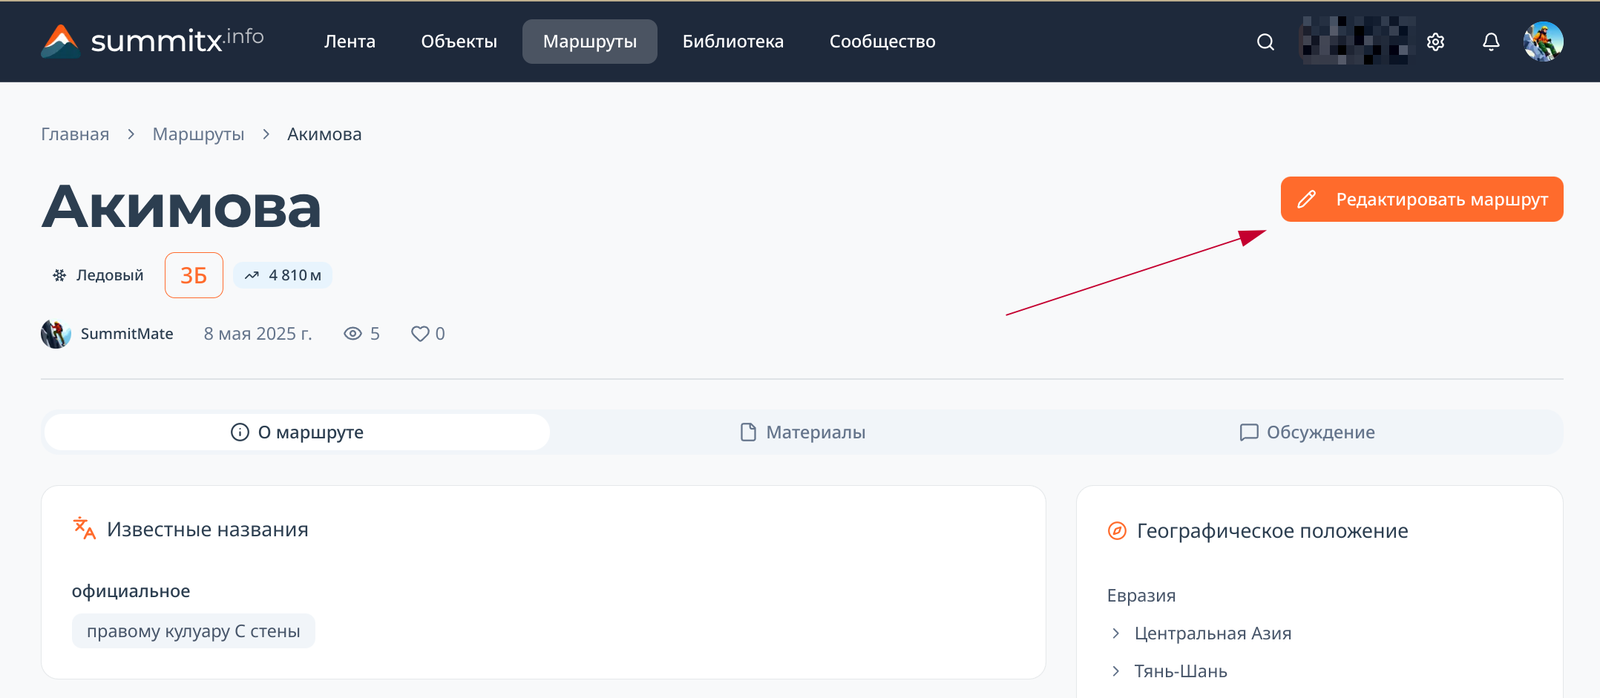Switch to the Обсуждение tab

click(1307, 432)
